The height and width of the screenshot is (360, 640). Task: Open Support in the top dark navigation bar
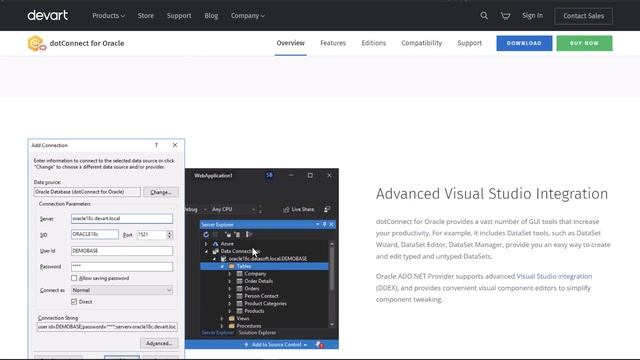[179, 16]
